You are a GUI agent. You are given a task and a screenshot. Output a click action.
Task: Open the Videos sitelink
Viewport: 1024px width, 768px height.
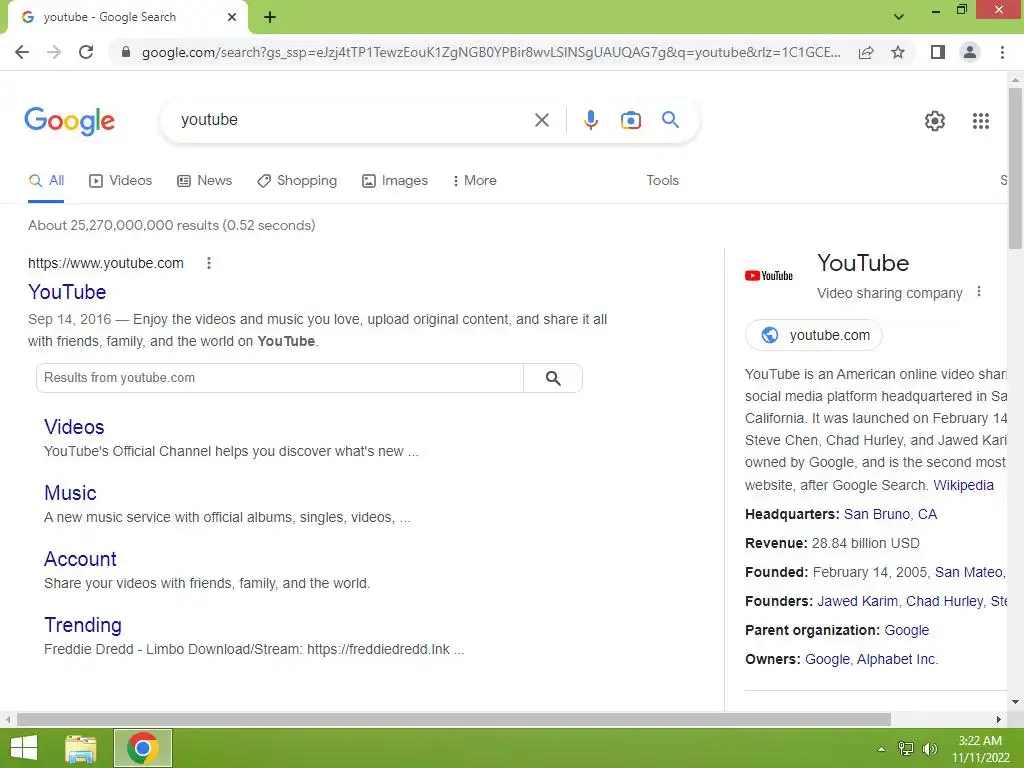[74, 427]
